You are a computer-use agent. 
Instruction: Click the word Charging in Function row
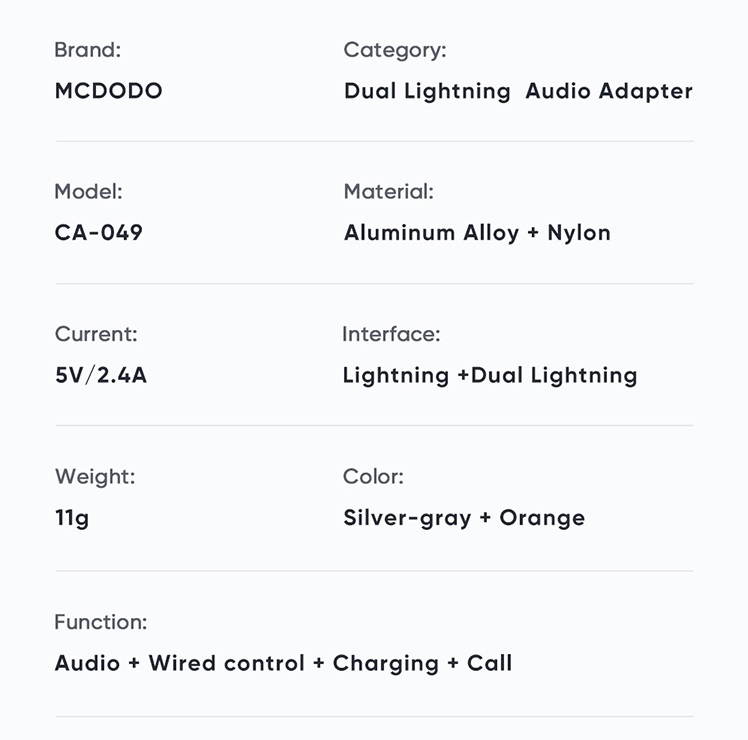tap(385, 664)
